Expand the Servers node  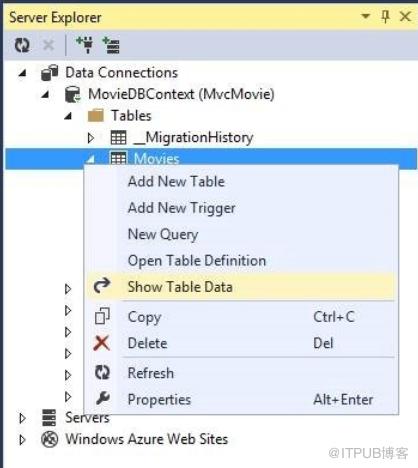tap(22, 418)
